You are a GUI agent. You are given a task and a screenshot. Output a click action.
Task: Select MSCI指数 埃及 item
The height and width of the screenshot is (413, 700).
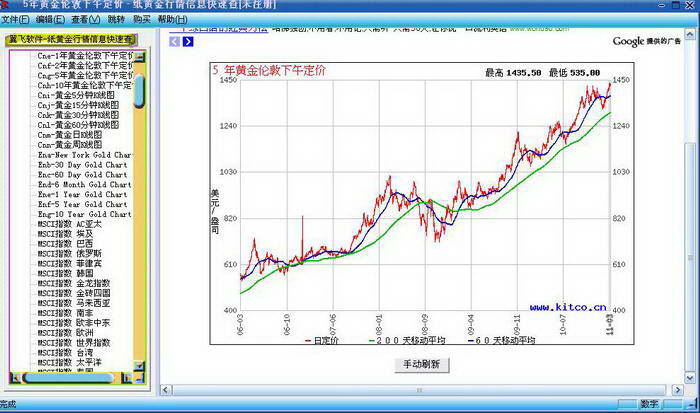click(65, 234)
